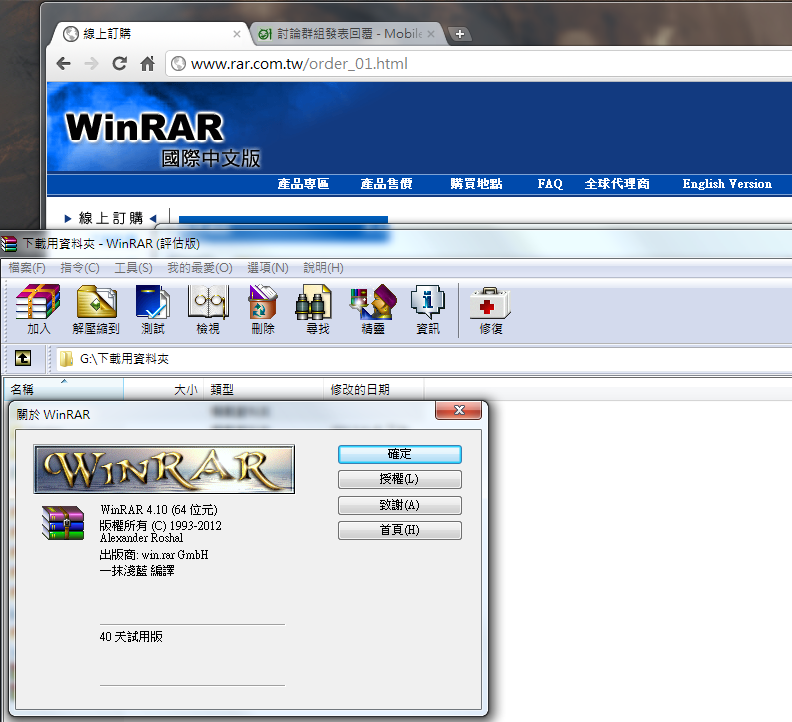Click the 首頁(H) home page button

(x=399, y=530)
